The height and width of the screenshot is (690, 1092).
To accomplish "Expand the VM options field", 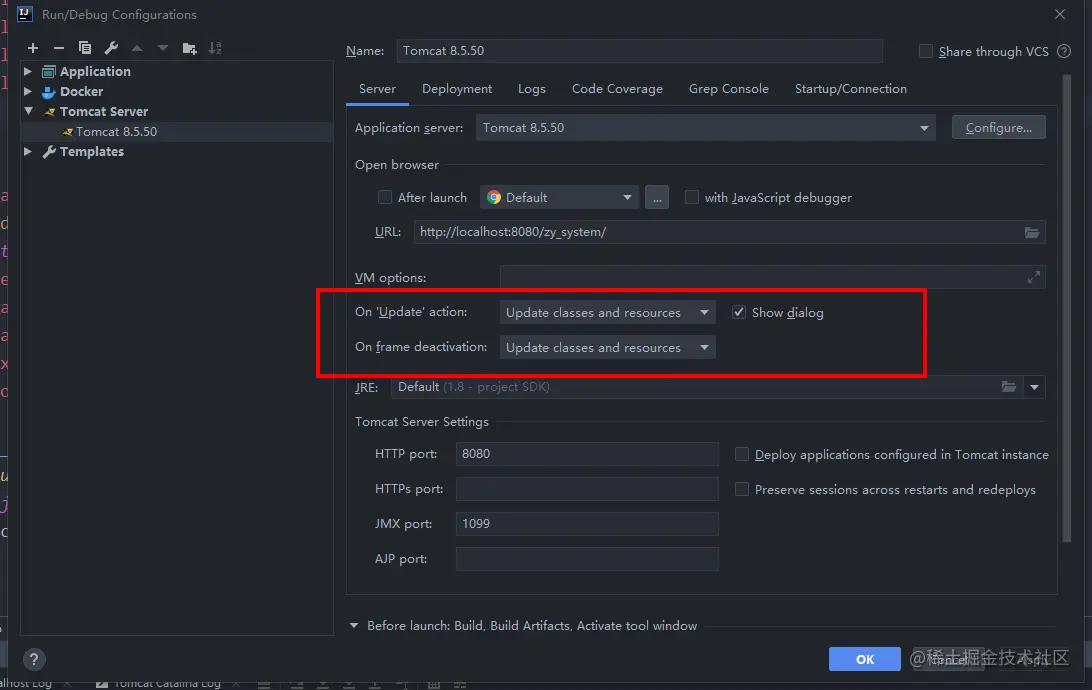I will [1034, 277].
